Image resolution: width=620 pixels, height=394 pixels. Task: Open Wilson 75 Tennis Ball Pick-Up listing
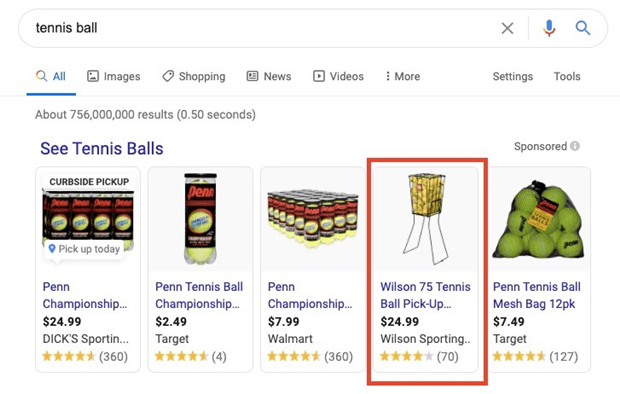(x=425, y=295)
